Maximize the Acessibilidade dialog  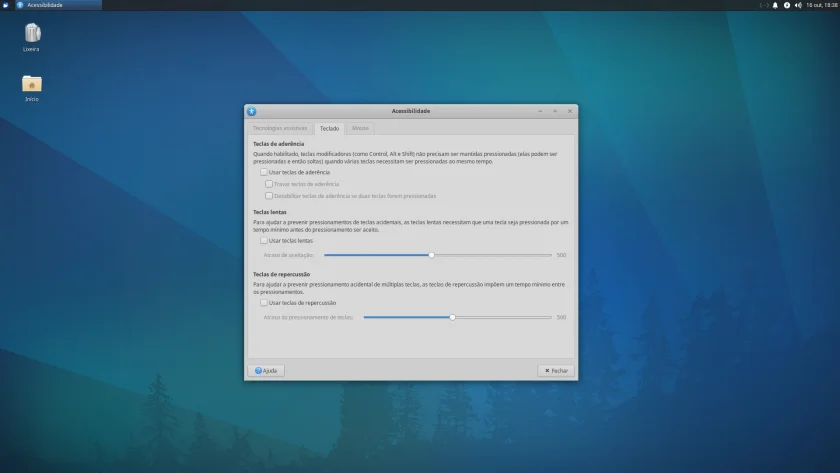pyautogui.click(x=555, y=111)
